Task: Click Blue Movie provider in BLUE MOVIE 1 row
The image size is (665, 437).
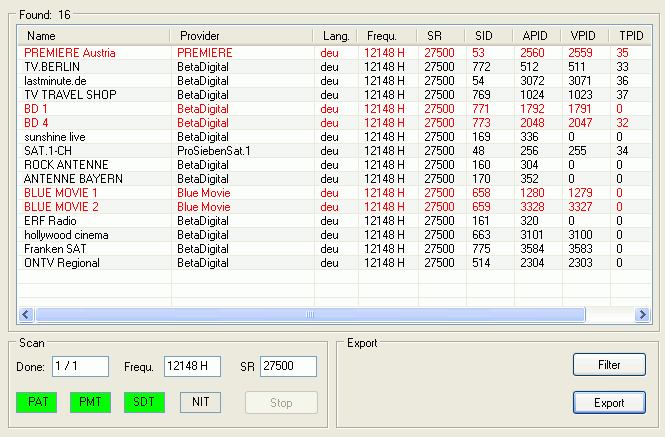Action: (204, 193)
